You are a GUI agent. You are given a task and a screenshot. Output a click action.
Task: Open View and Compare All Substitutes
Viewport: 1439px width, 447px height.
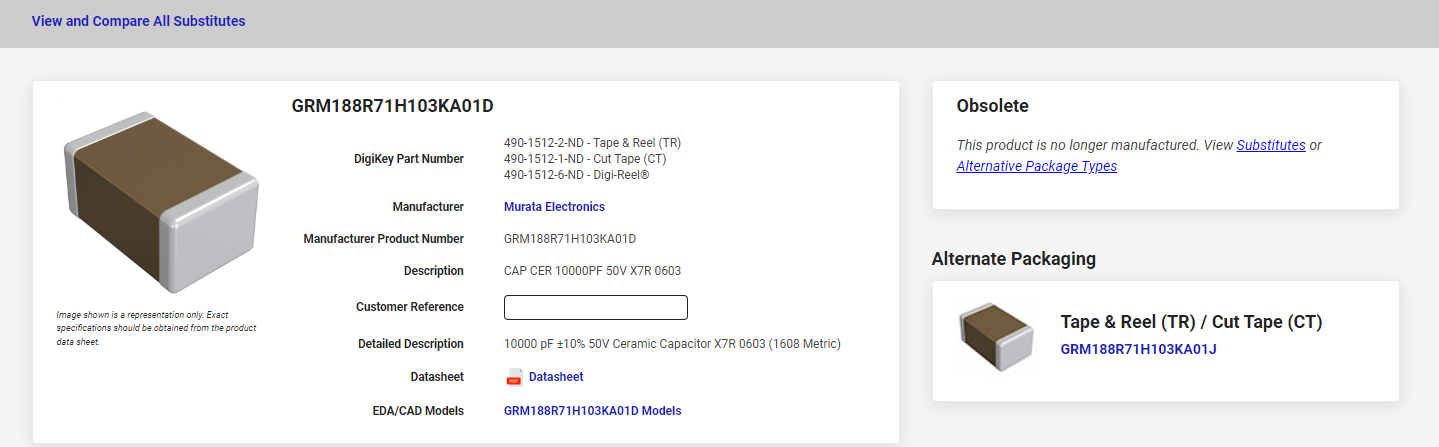[138, 21]
